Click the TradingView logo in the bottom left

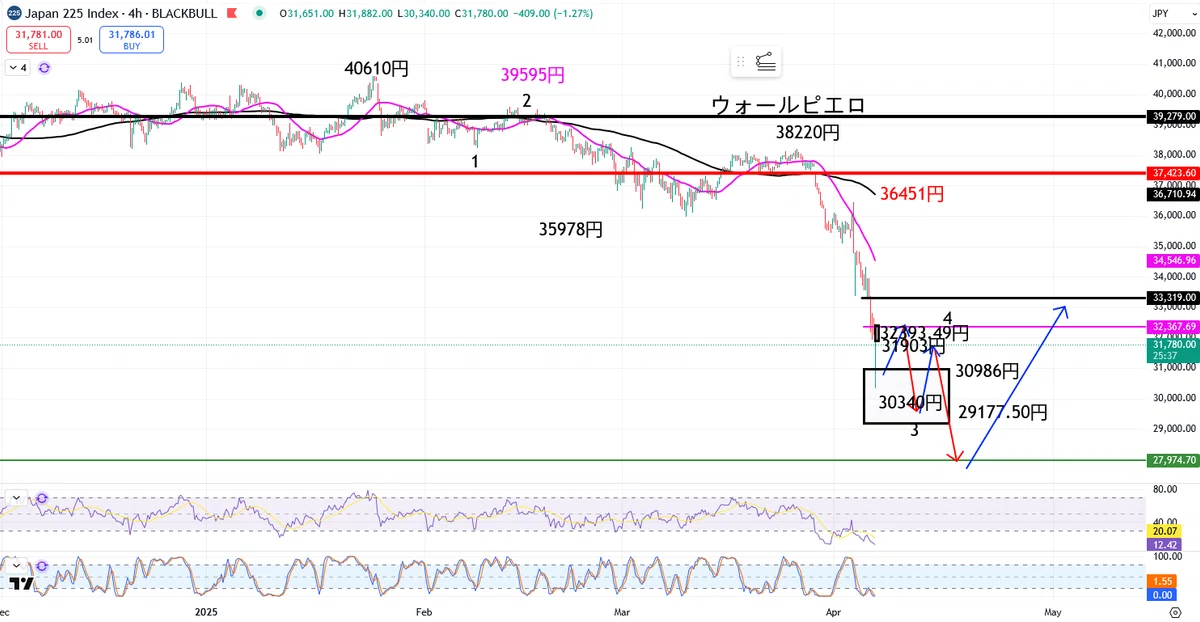tap(22, 584)
